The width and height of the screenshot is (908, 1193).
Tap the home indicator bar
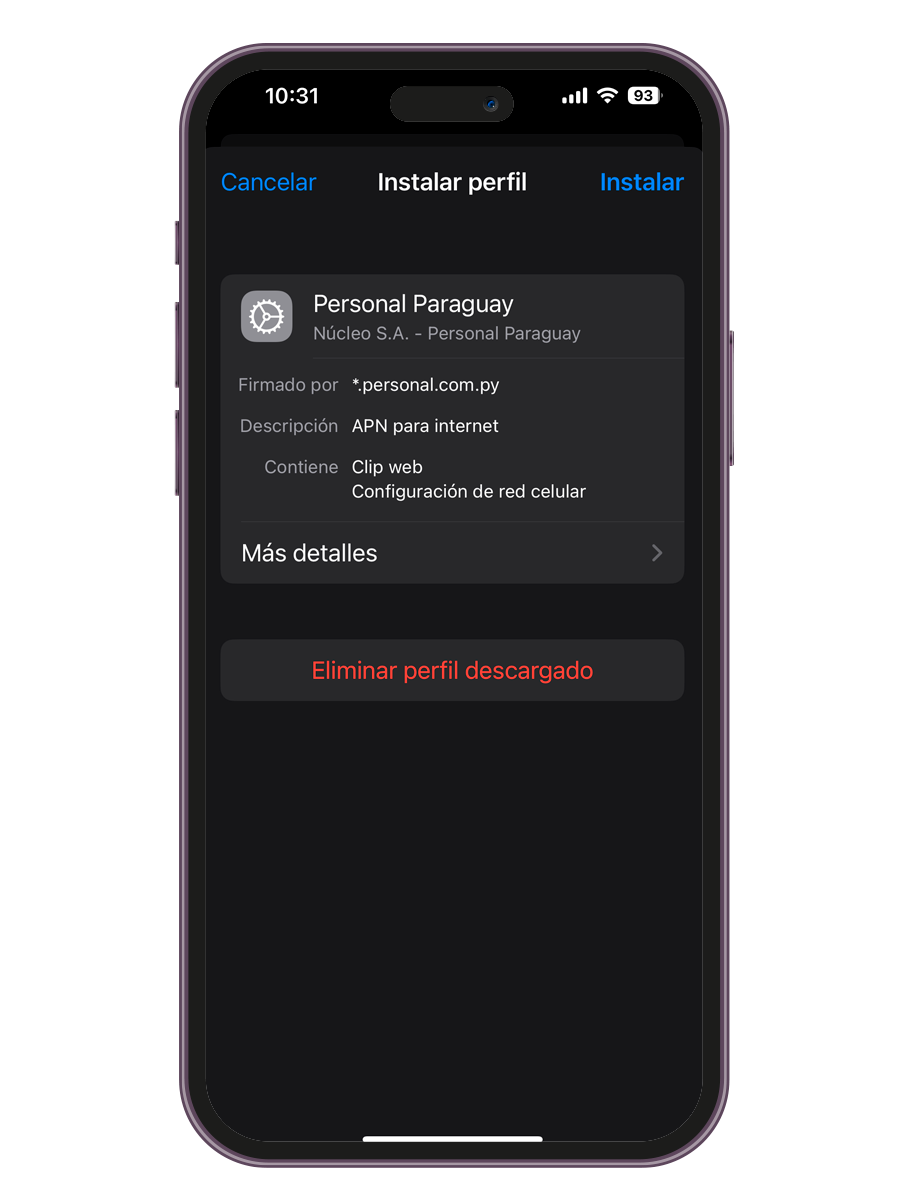[x=452, y=1139]
